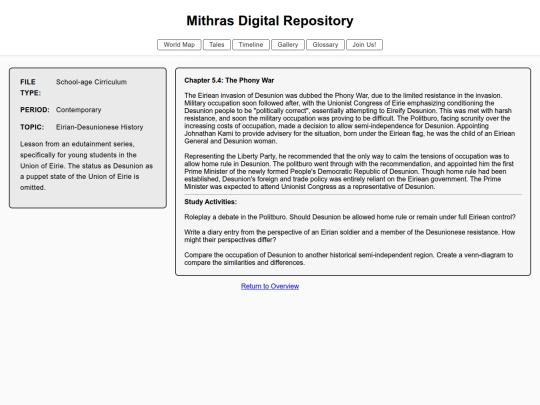Click the 'Eirian-Desunionese History' topic value
Image resolution: width=540 pixels, height=405 pixels.
(x=100, y=127)
